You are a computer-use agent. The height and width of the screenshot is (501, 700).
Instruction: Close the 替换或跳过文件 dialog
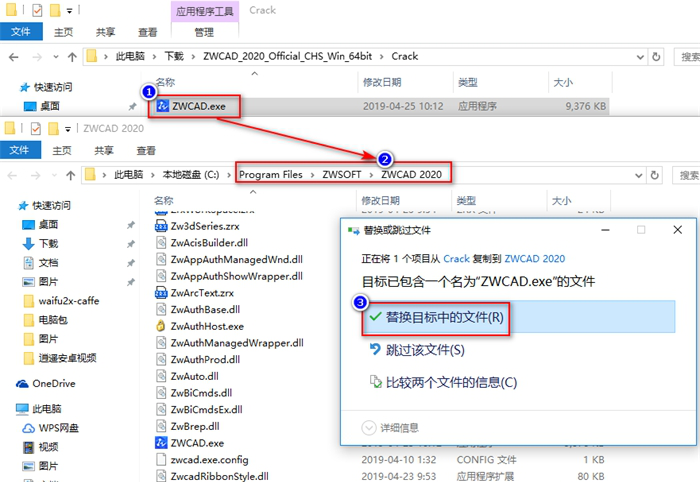(677, 230)
